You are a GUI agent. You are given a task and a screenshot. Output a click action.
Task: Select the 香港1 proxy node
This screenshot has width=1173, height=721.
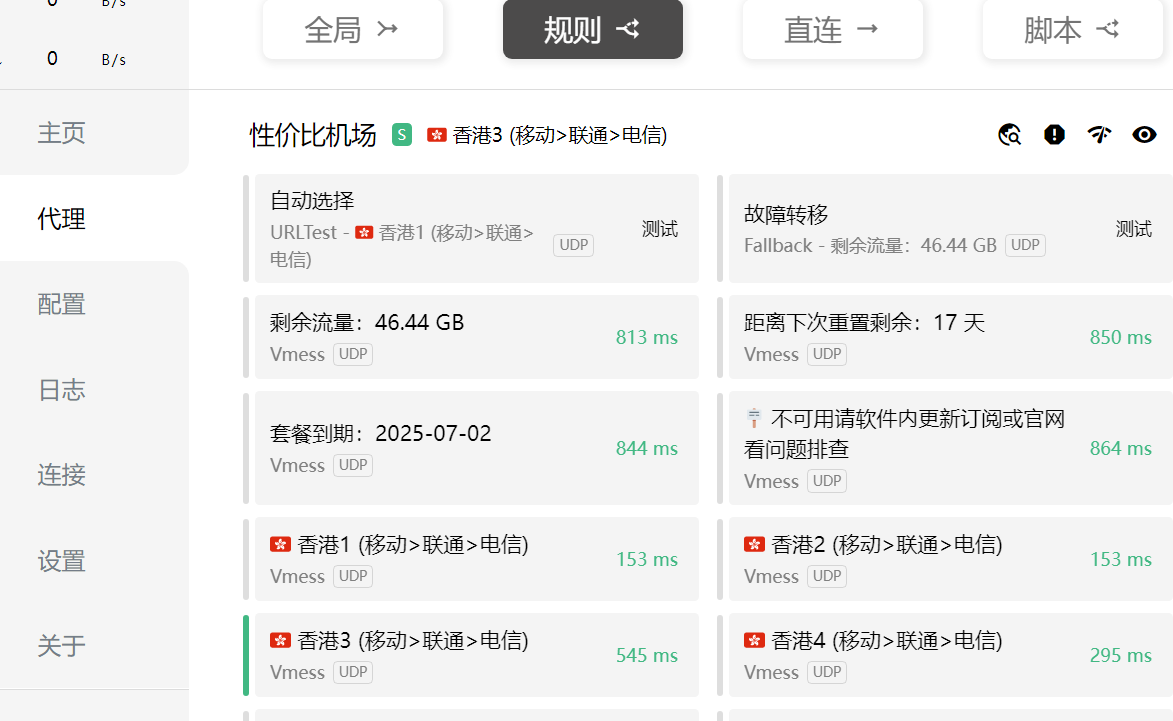pos(477,559)
